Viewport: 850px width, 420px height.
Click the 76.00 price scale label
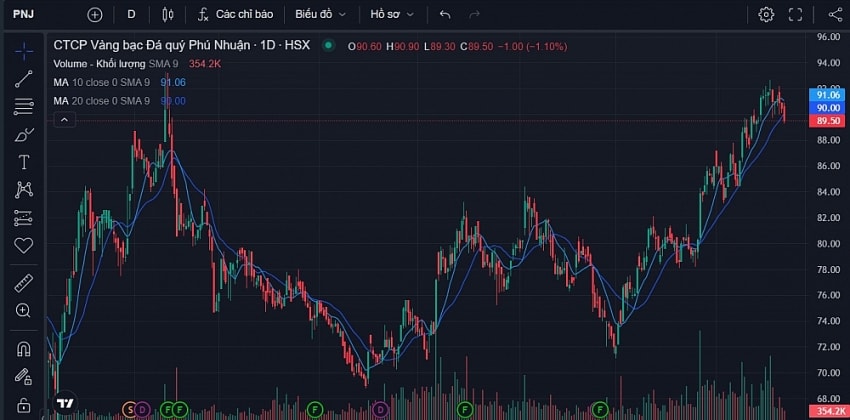pyautogui.click(x=828, y=295)
